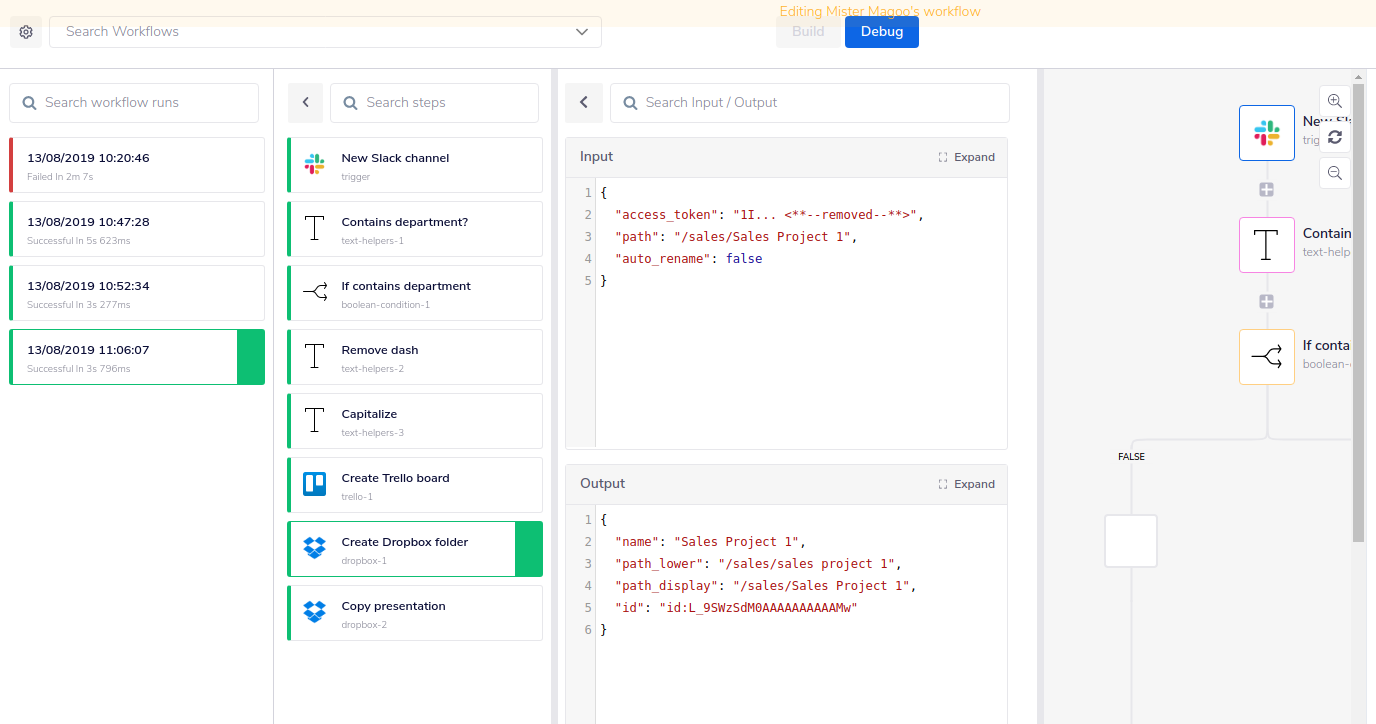This screenshot has width=1376, height=724.
Task: Click the Dropbox icon for Create Dropbox folder
Action: point(315,549)
